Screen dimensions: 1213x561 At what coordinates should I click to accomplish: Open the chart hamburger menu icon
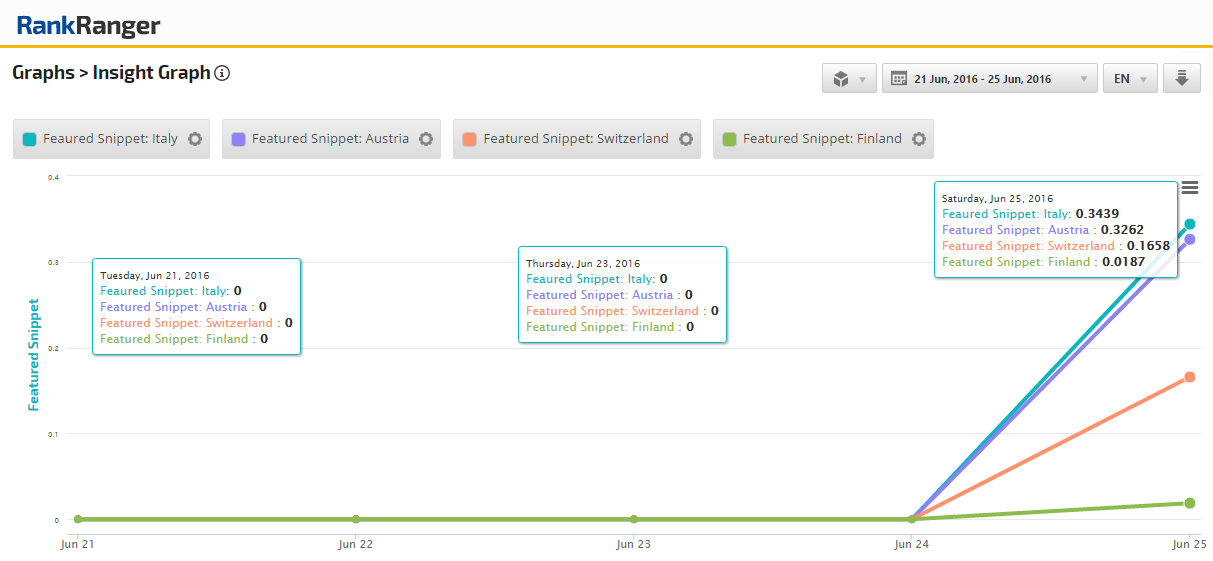coord(1189,188)
